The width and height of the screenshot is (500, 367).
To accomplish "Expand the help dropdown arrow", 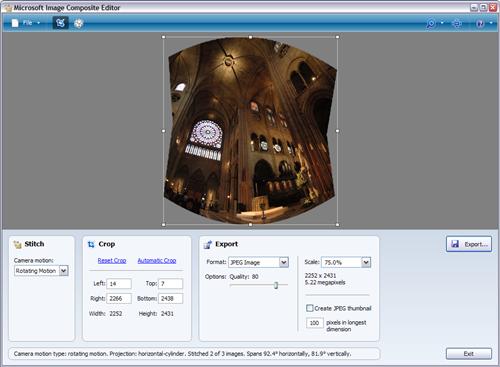I will click(491, 23).
